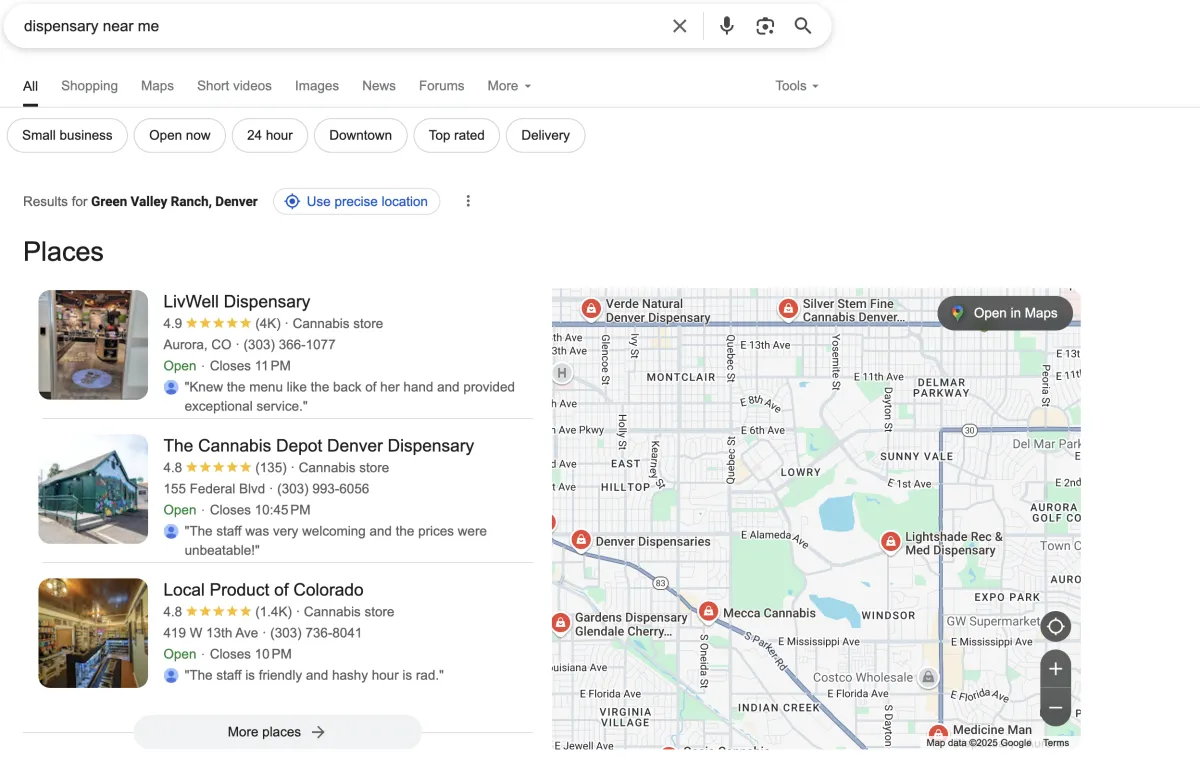1200x784 pixels.
Task: Open the LivWell Dispensary listing title
Action: click(237, 301)
